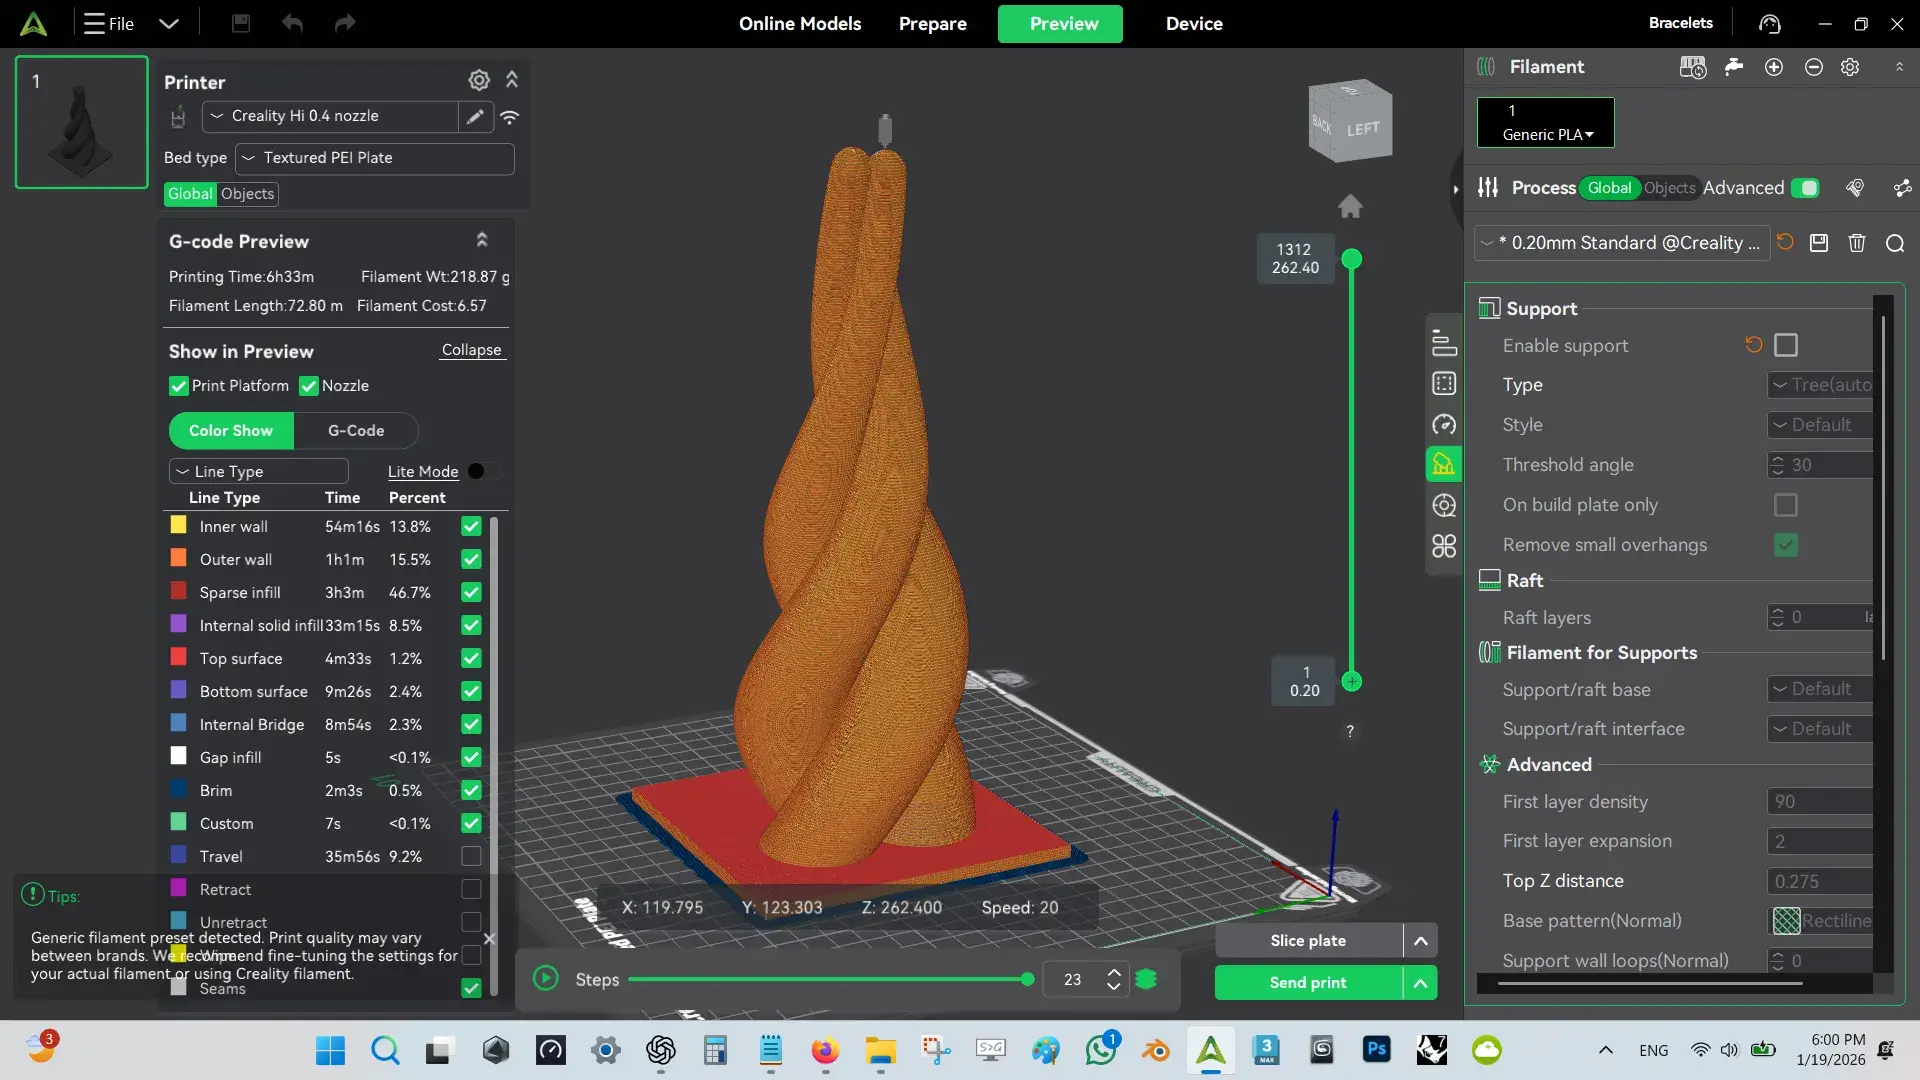Click the edit printer preset pencil icon
The width and height of the screenshot is (1920, 1080).
tap(475, 116)
